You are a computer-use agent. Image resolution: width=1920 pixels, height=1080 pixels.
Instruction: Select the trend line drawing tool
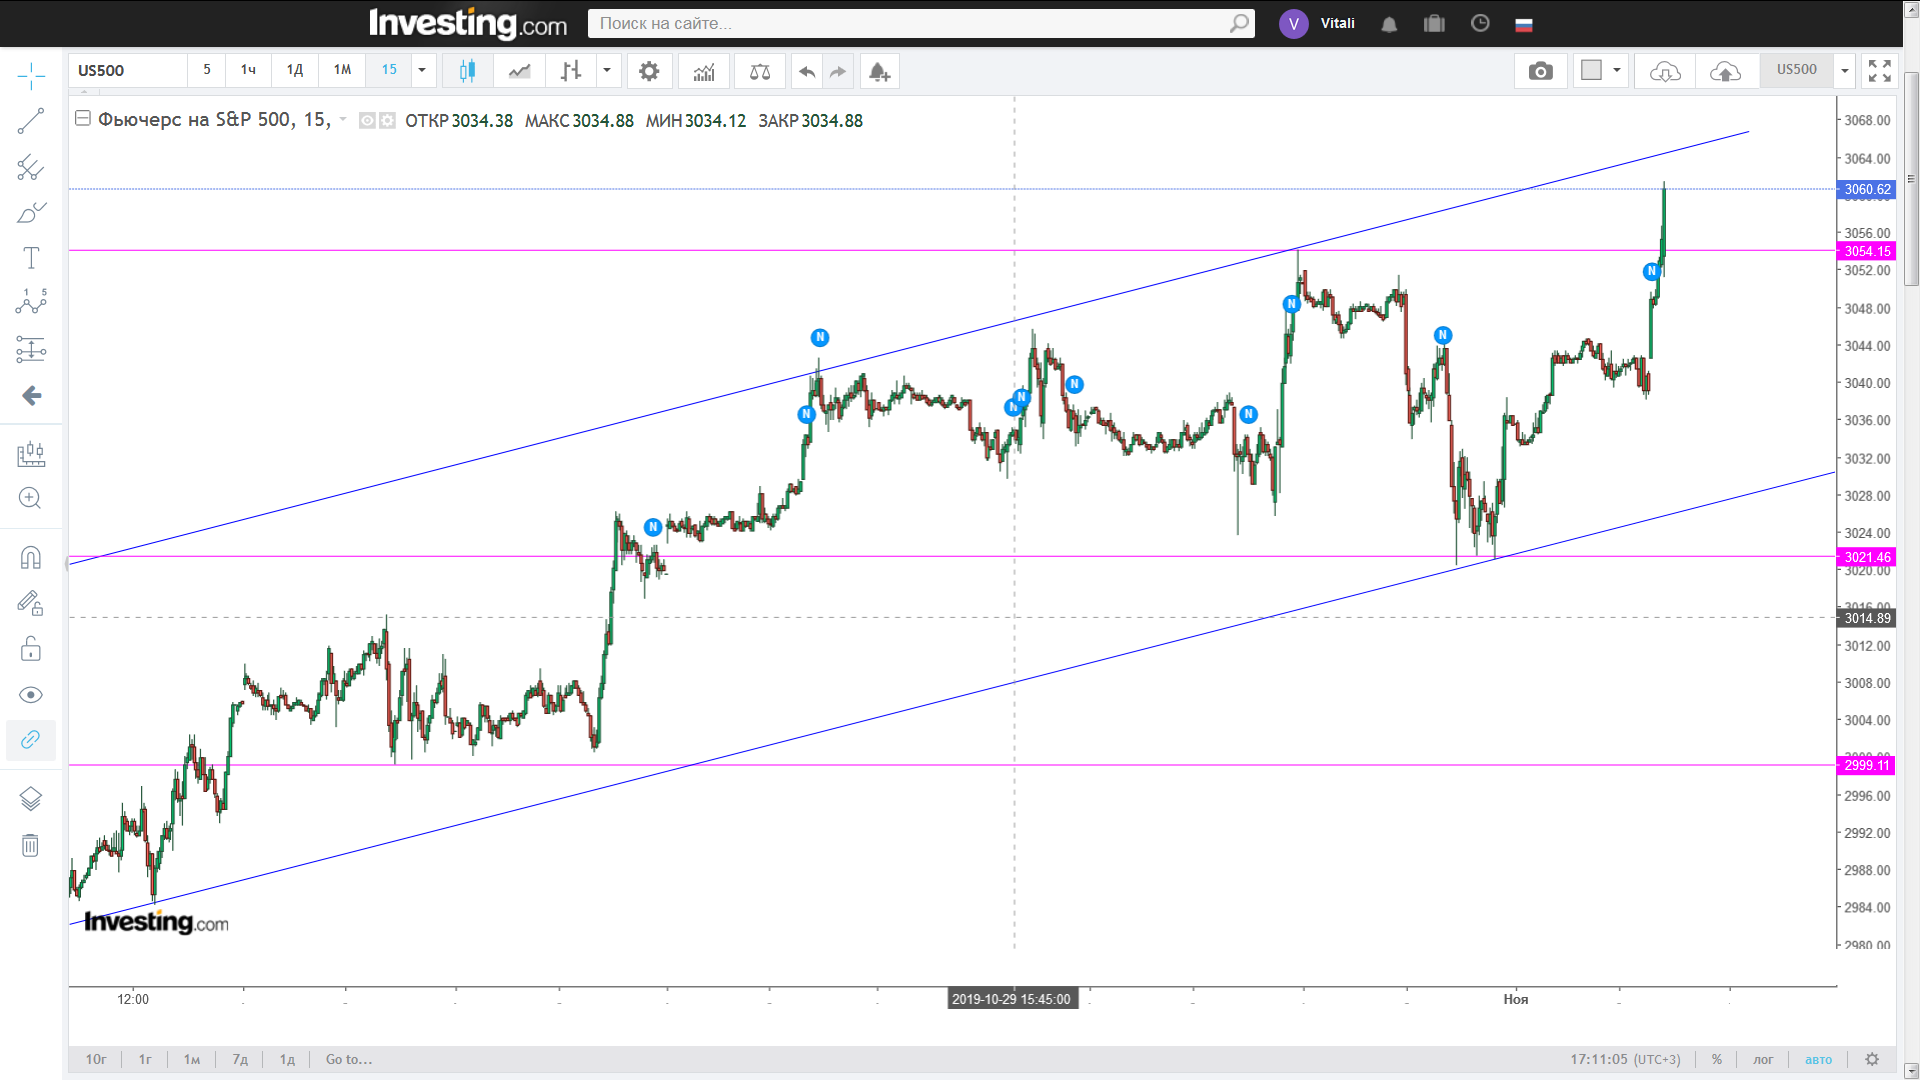(x=31, y=121)
